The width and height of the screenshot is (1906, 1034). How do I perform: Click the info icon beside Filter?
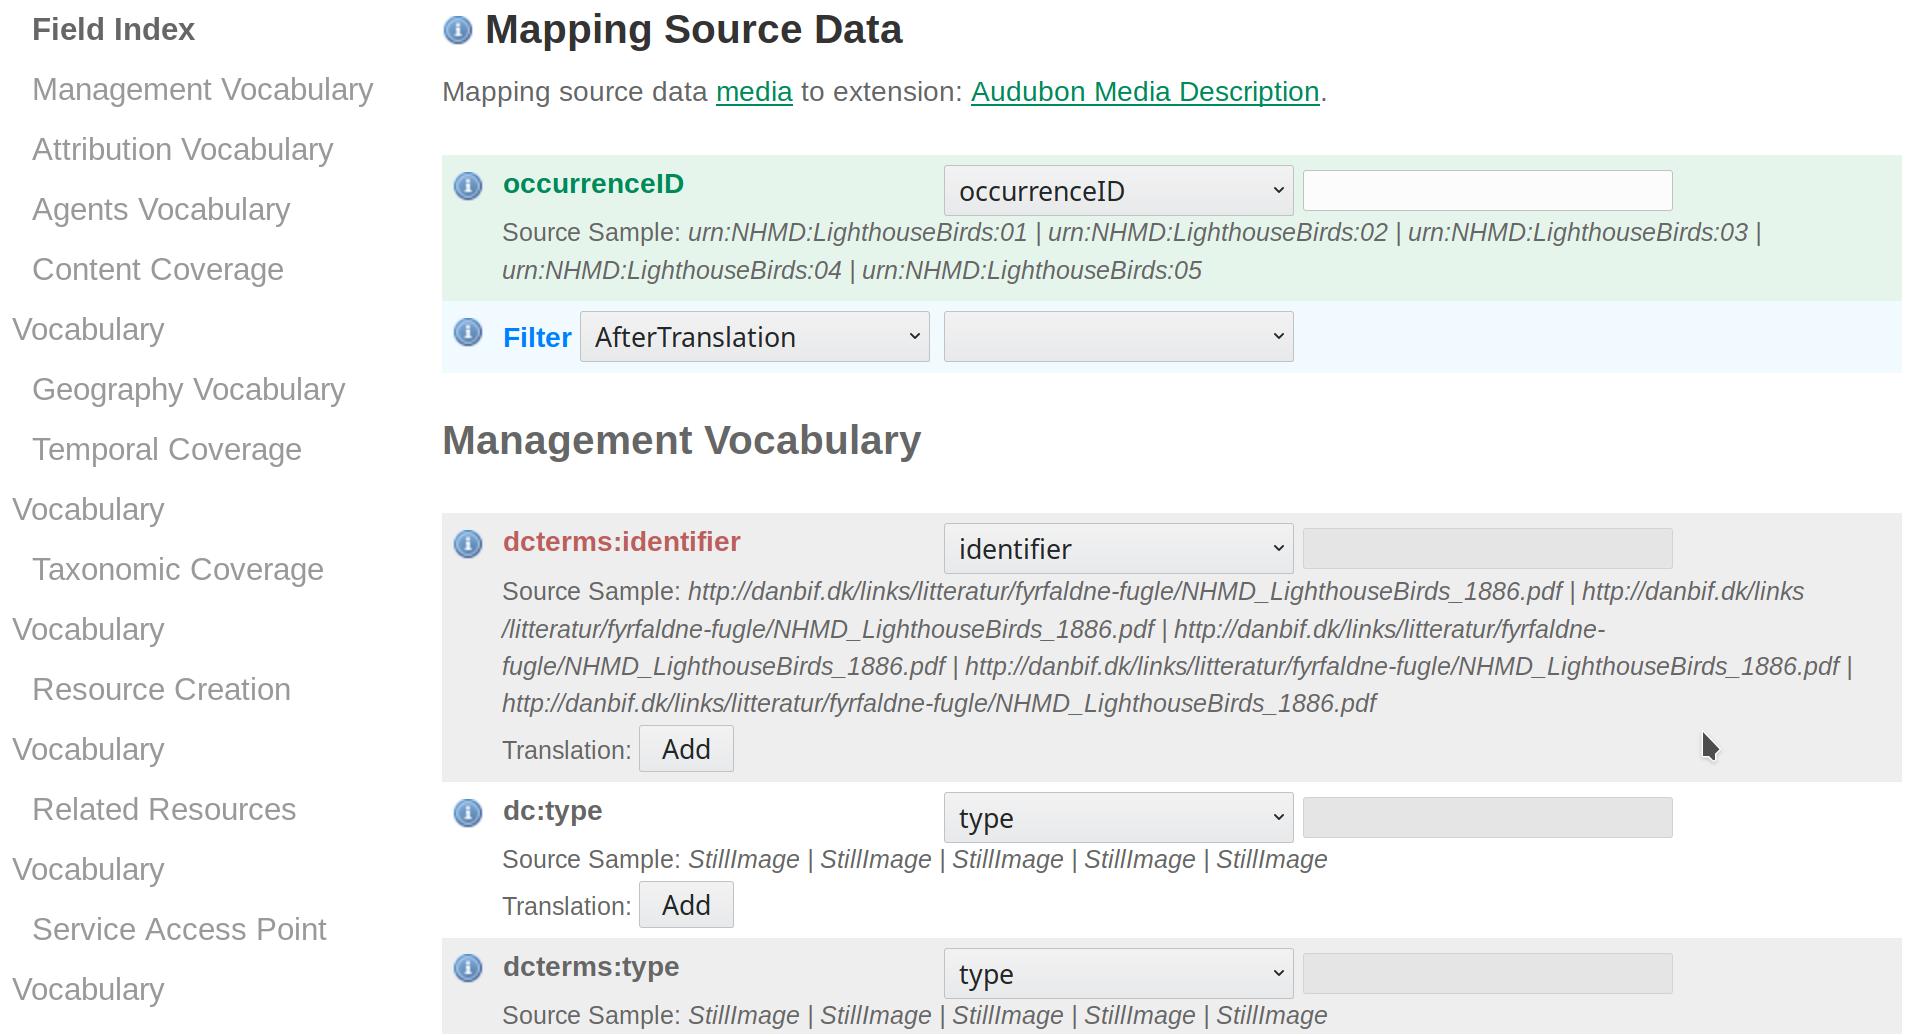[468, 332]
